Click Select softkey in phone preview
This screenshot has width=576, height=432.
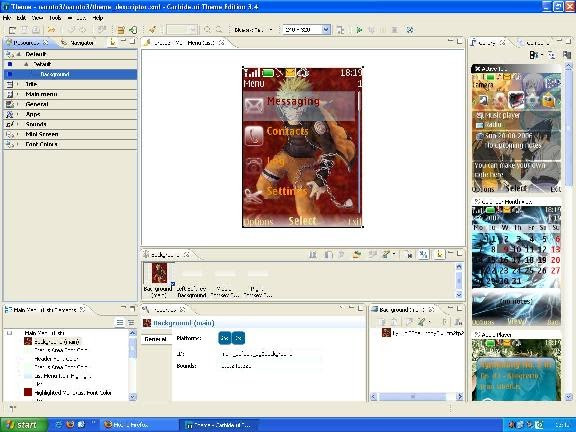[x=302, y=220]
